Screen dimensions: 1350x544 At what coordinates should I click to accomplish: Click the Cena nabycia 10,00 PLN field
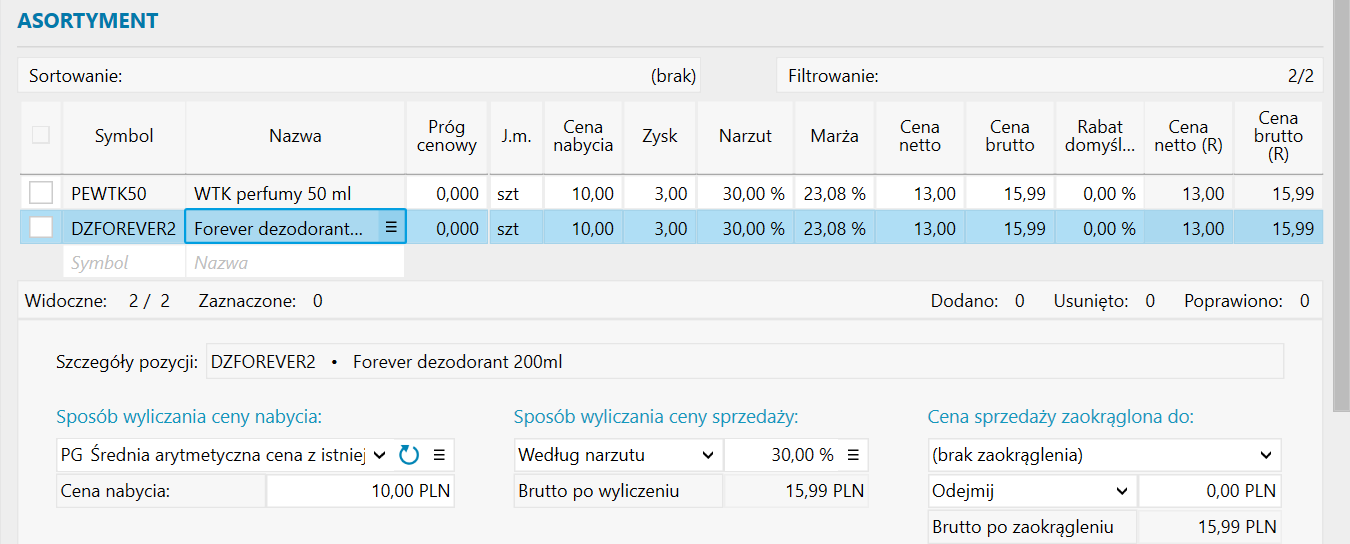[360, 491]
